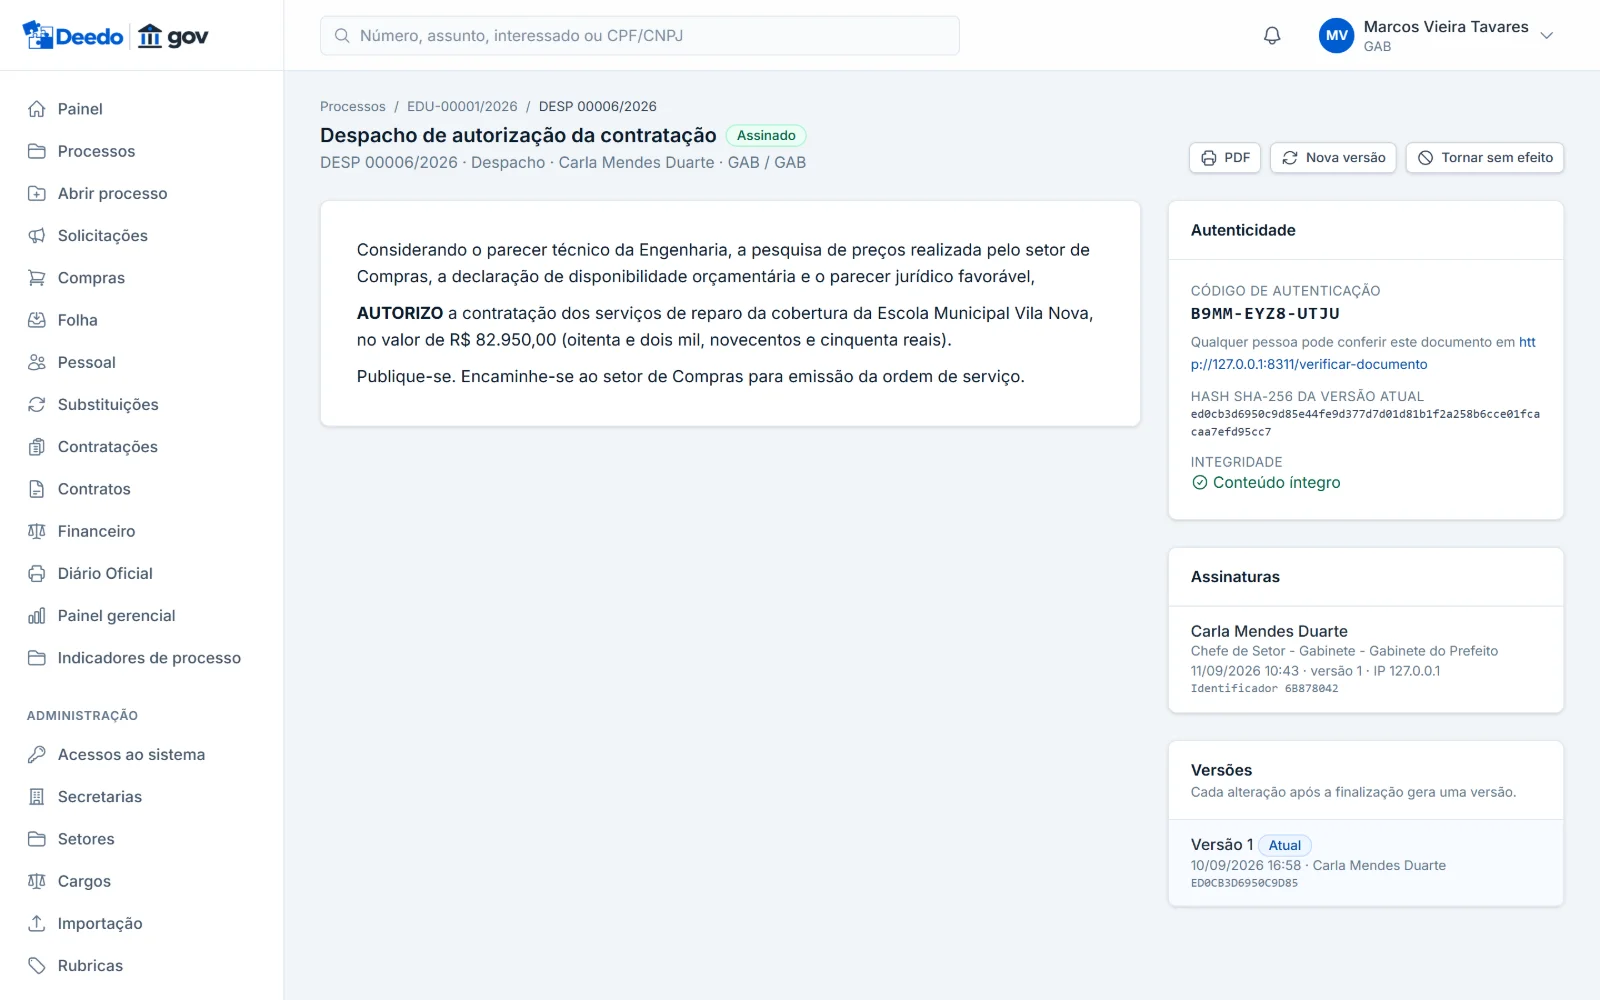The height and width of the screenshot is (1000, 1600).
Task: Create a Nova versão of the document
Action: [x=1333, y=158]
